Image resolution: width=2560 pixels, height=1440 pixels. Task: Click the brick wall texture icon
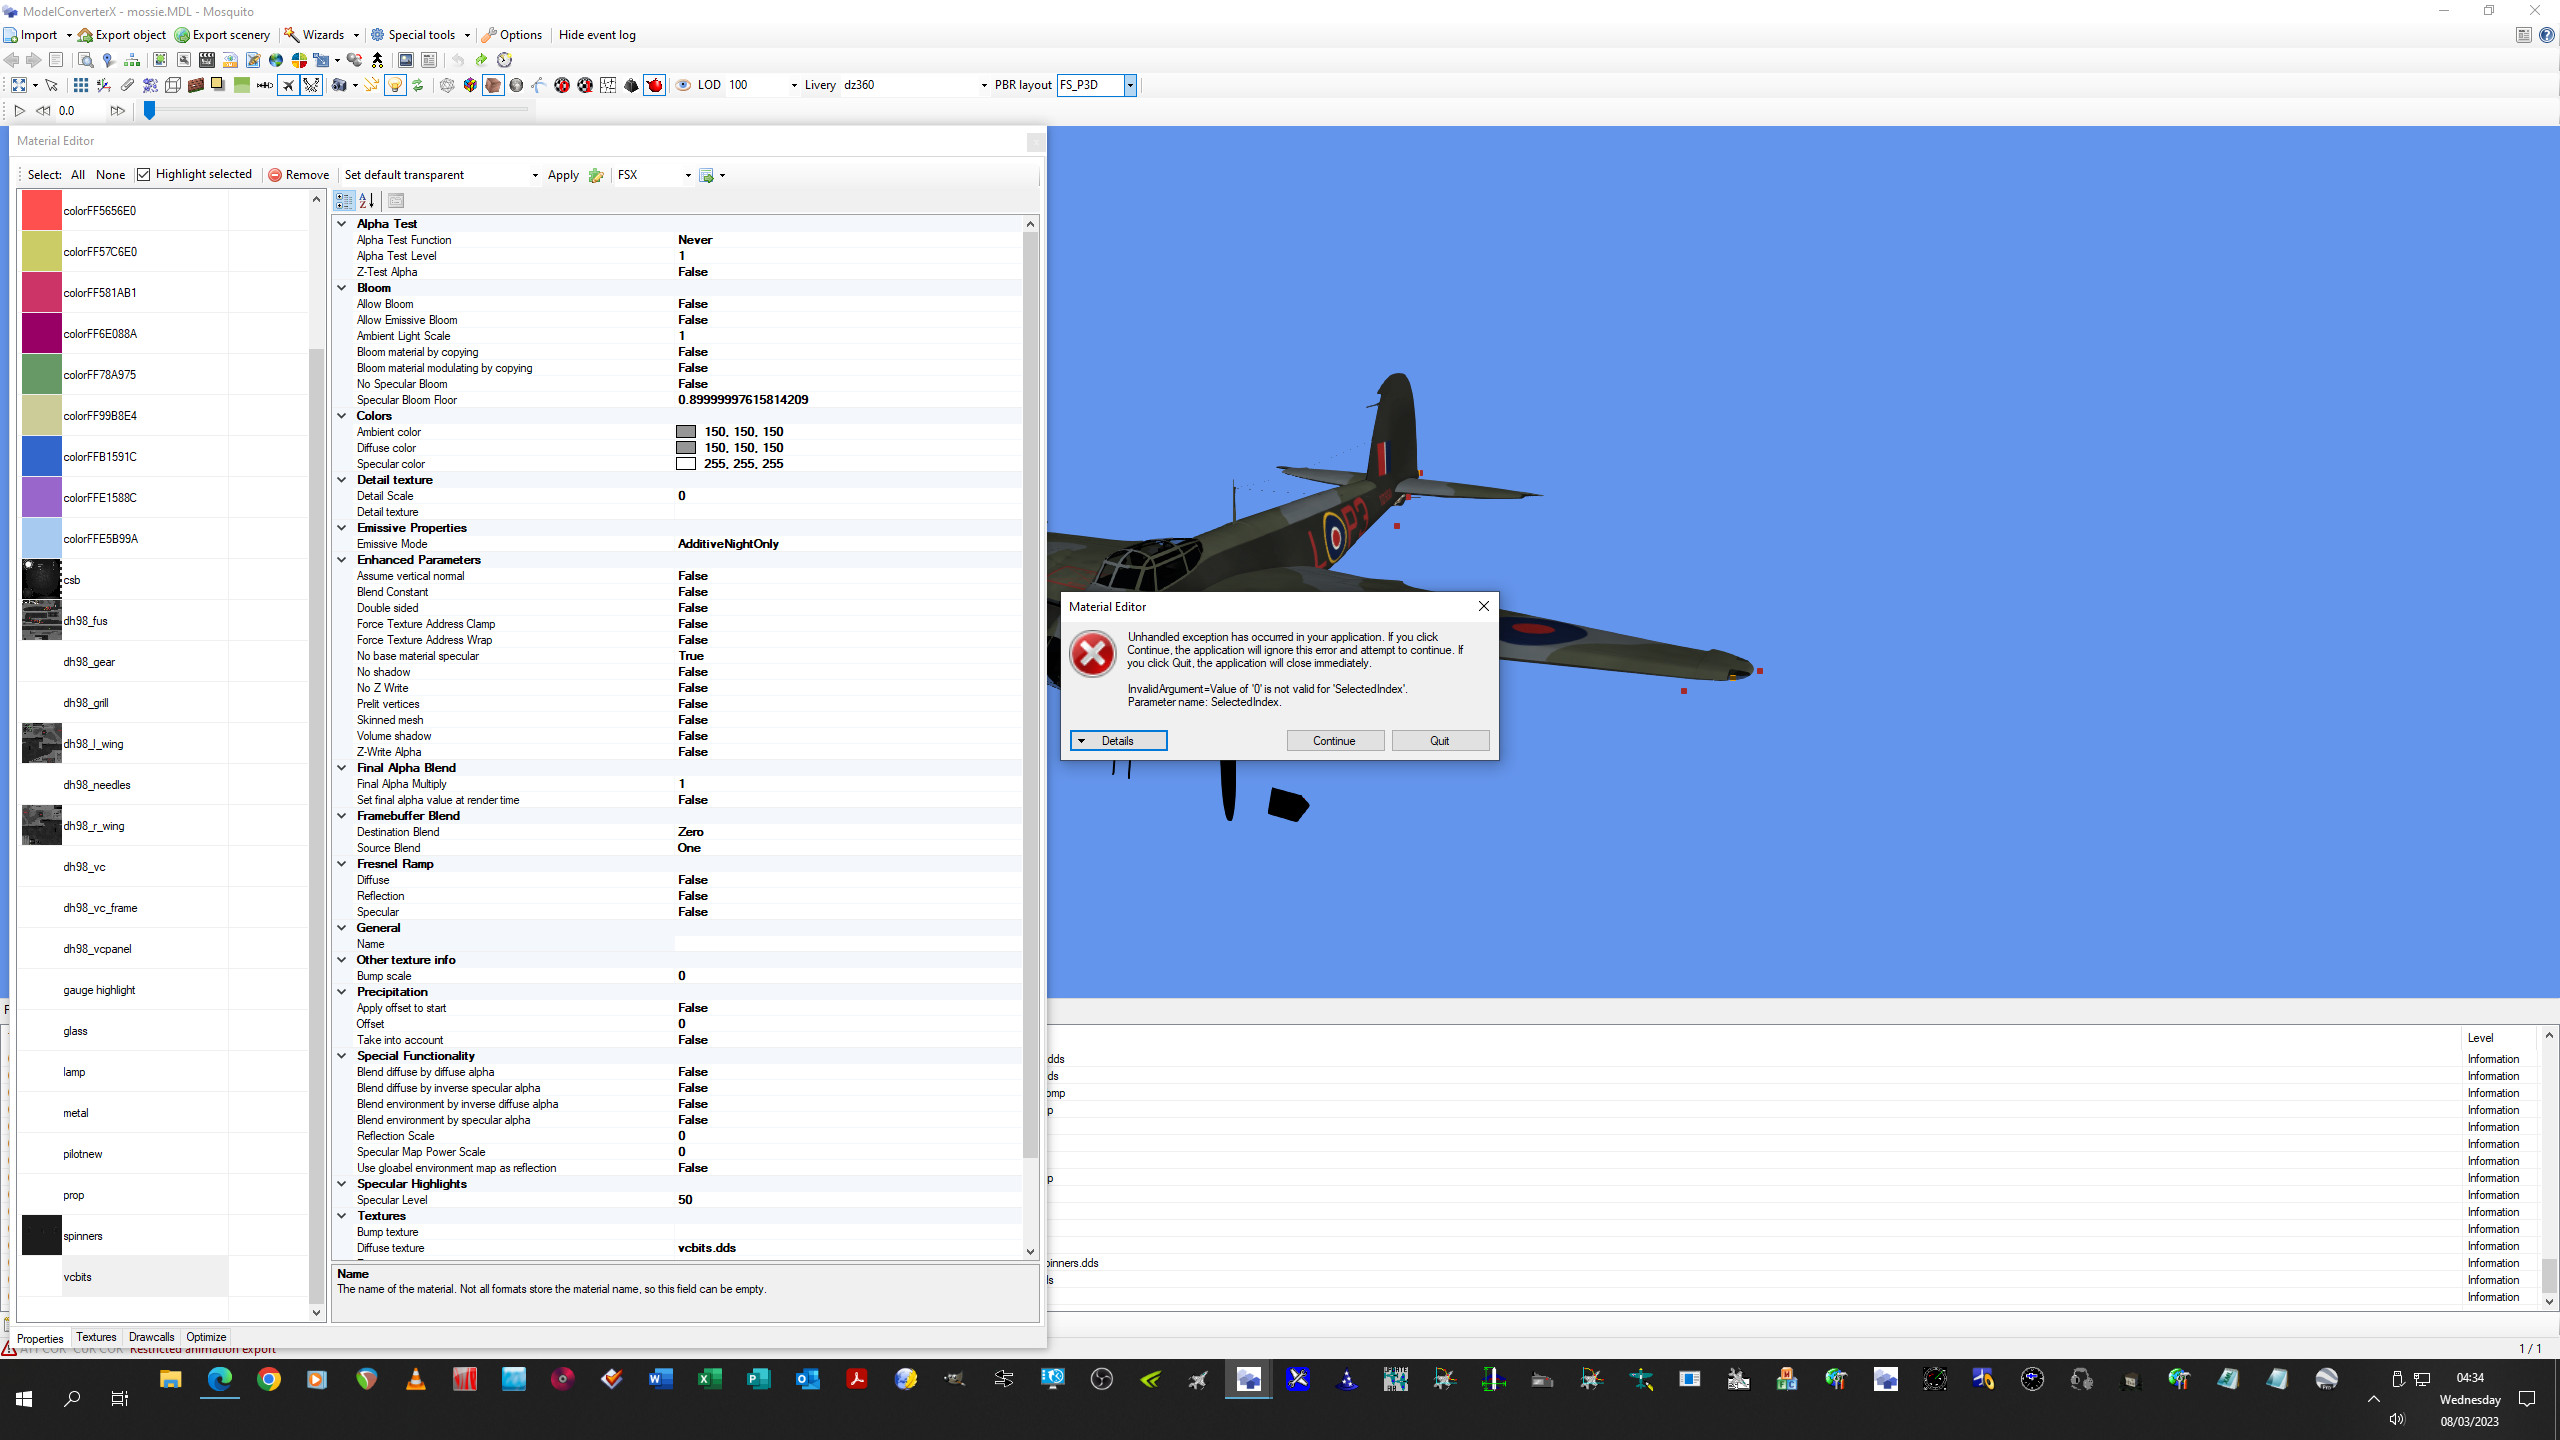(196, 86)
